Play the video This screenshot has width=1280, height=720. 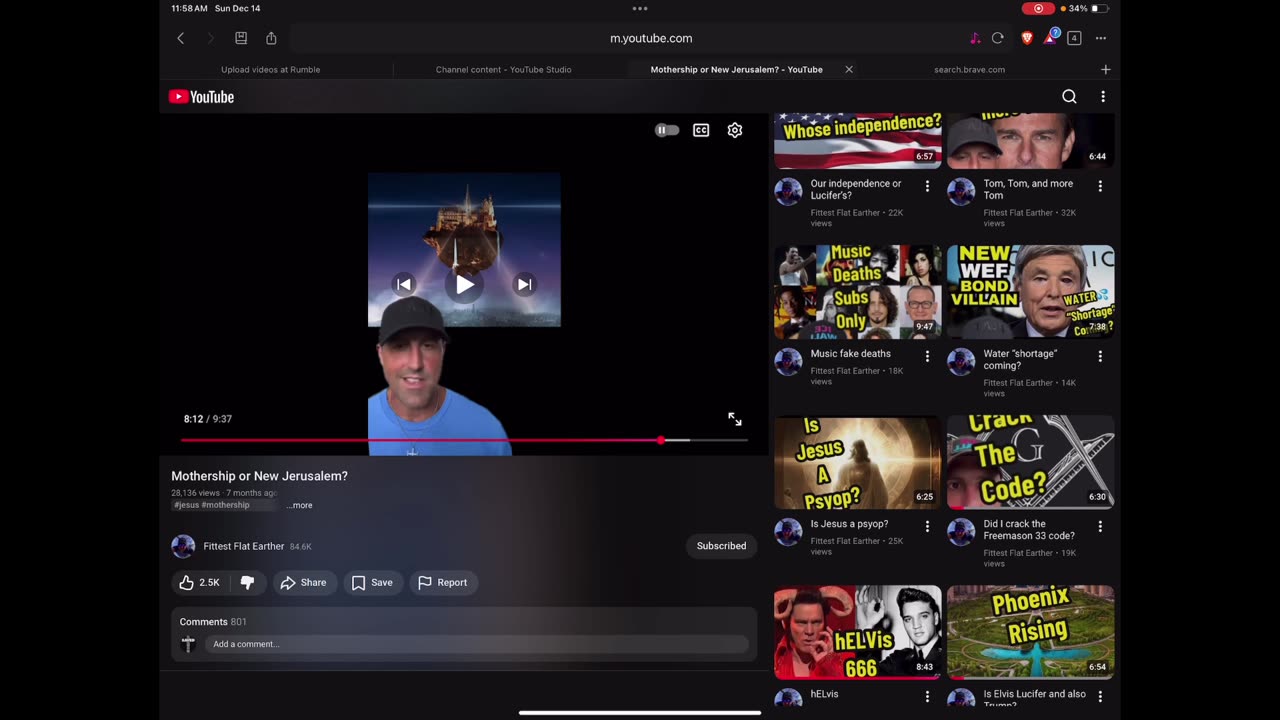[x=465, y=284]
